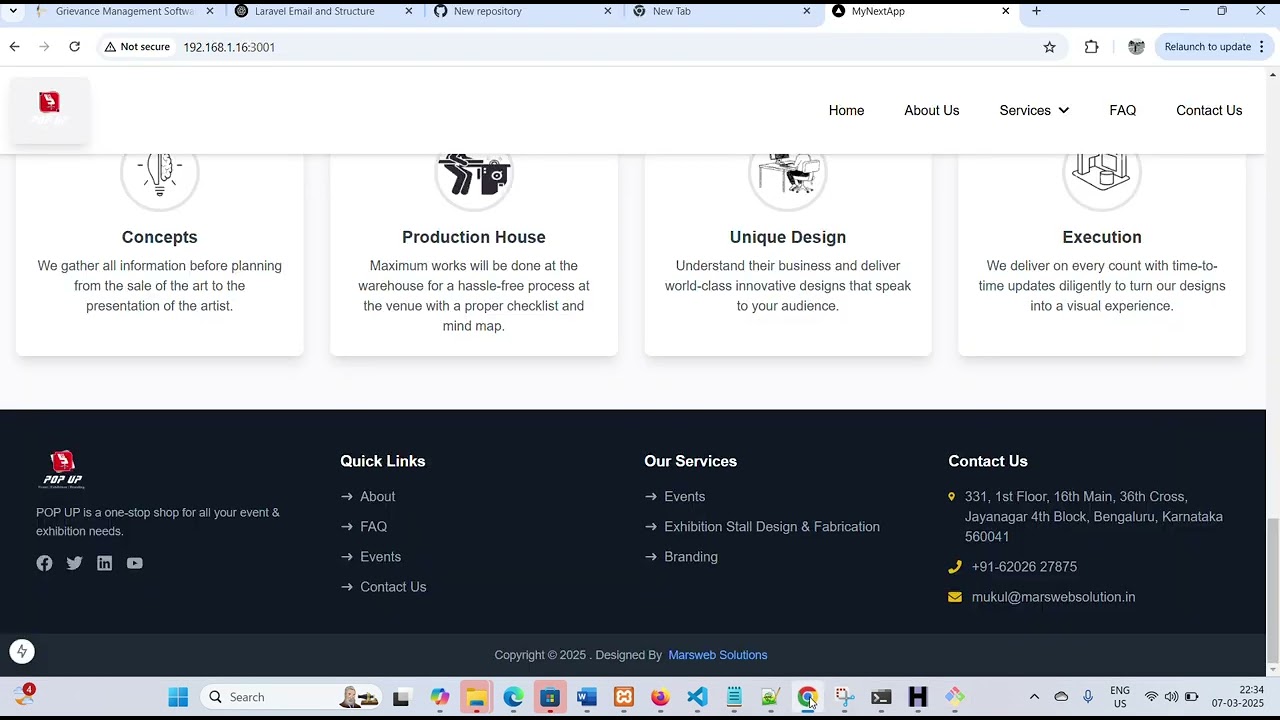This screenshot has width=1280, height=720.
Task: Open the Branding service link
Action: [x=691, y=557]
